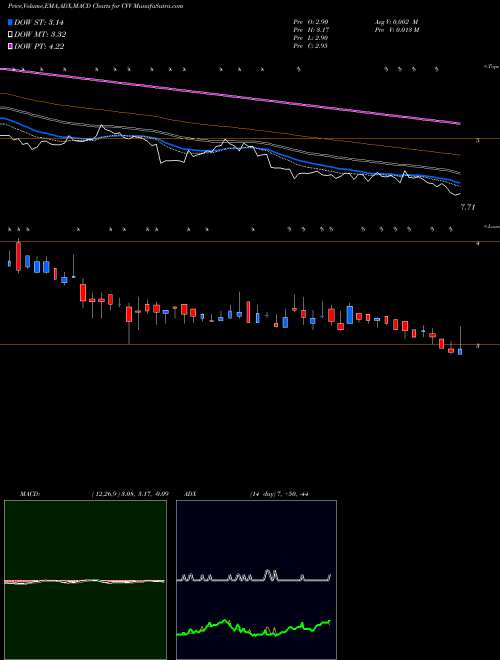Screen dimensions: 500x660
Task: Open the green MACD indicator panel
Action: pyautogui.click(x=85, y=580)
